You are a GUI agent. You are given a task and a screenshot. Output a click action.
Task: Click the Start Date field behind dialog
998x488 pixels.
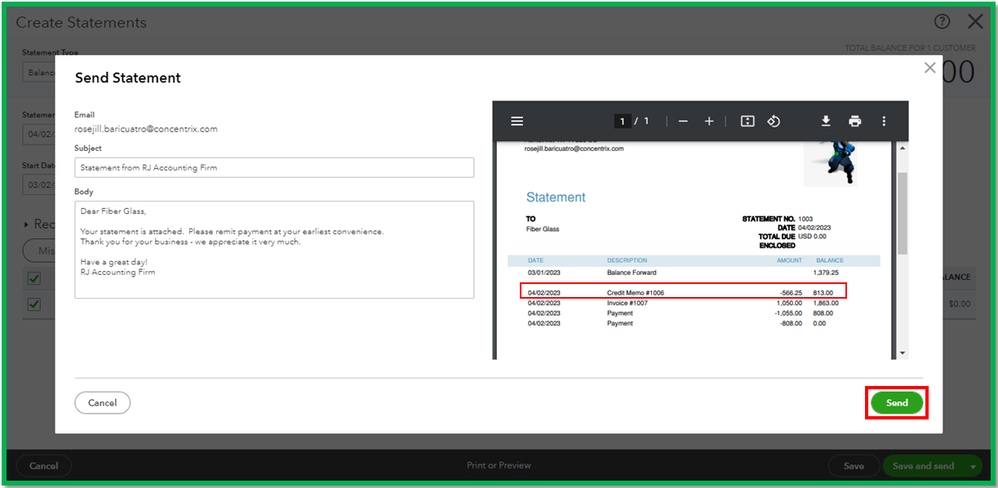click(x=38, y=185)
